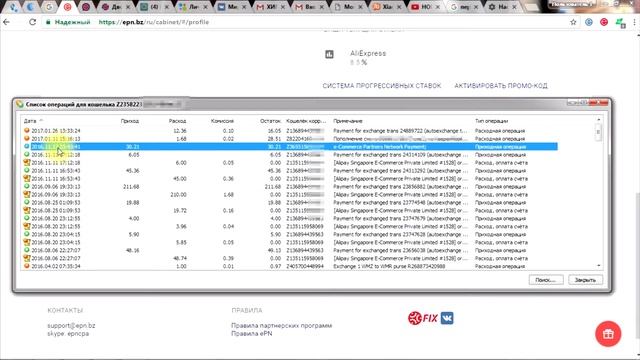Open the Правила ePN link
The height and width of the screenshot is (360, 640).
[251, 333]
